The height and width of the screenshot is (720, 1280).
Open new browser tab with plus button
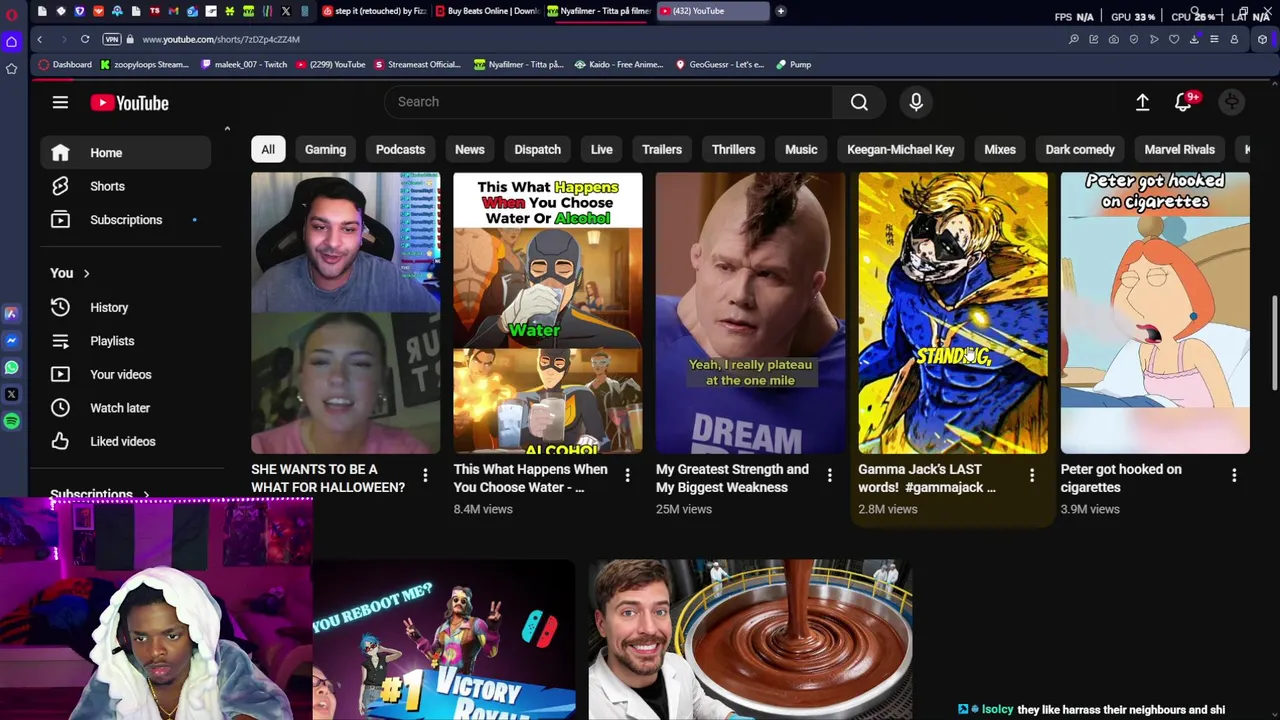[780, 11]
